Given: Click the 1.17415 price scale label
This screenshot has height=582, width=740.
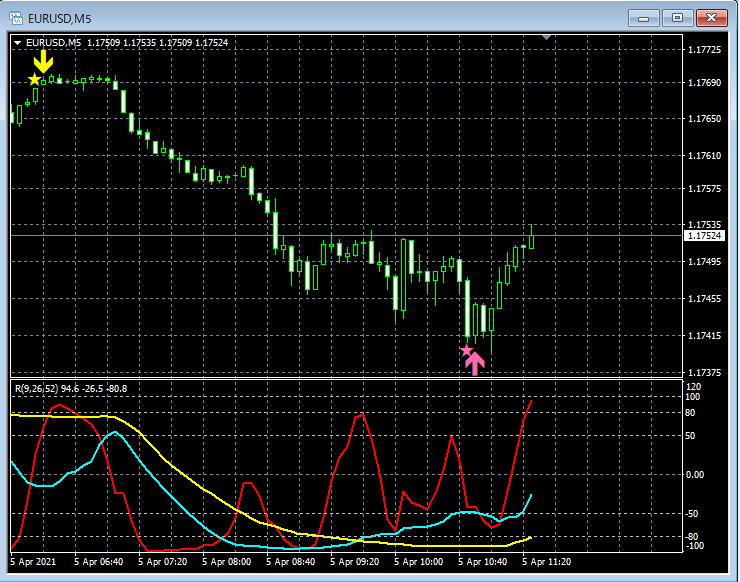Looking at the screenshot, I should pyautogui.click(x=705, y=336).
